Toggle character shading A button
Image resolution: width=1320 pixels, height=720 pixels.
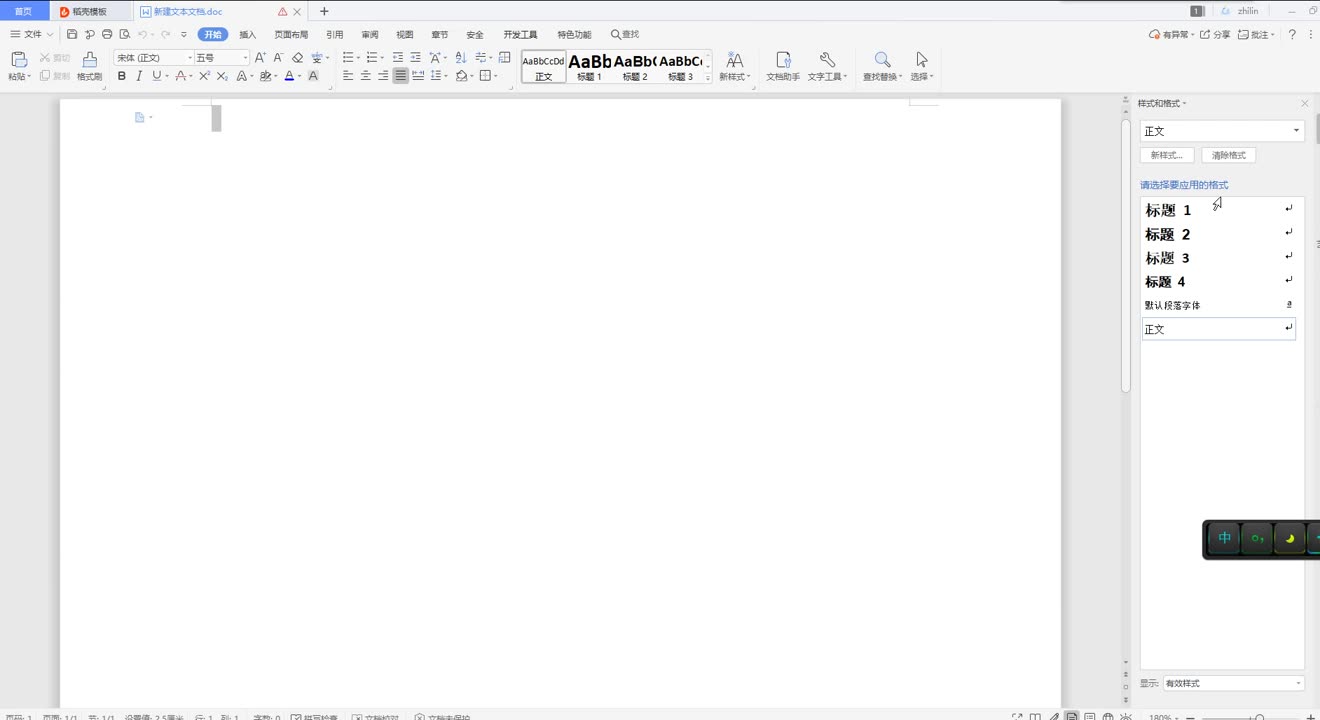(x=313, y=76)
